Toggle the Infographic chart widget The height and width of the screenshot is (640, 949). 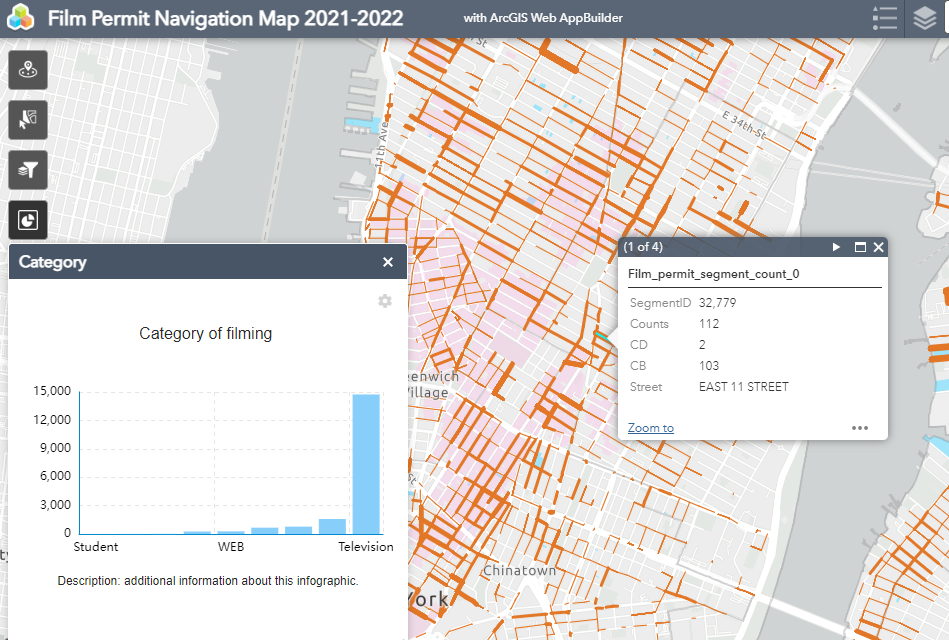(28, 220)
